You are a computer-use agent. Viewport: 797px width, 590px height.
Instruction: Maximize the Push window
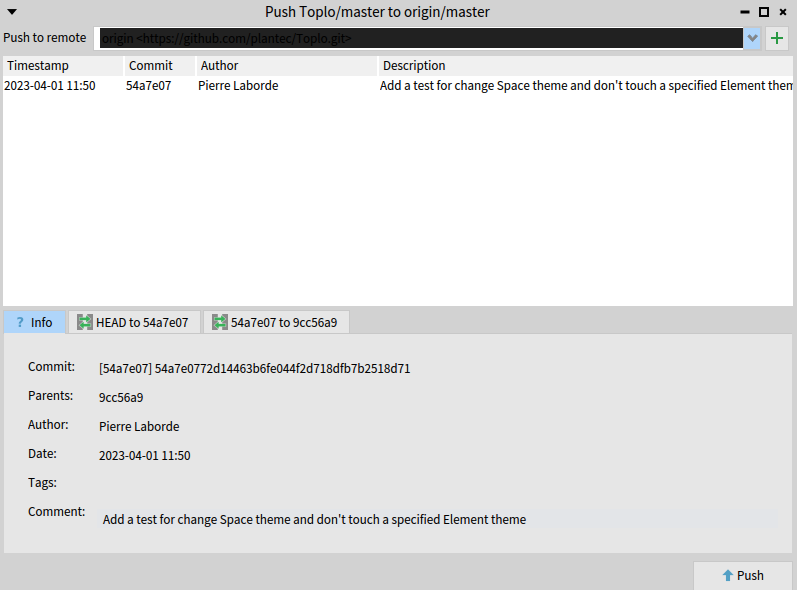coord(763,12)
